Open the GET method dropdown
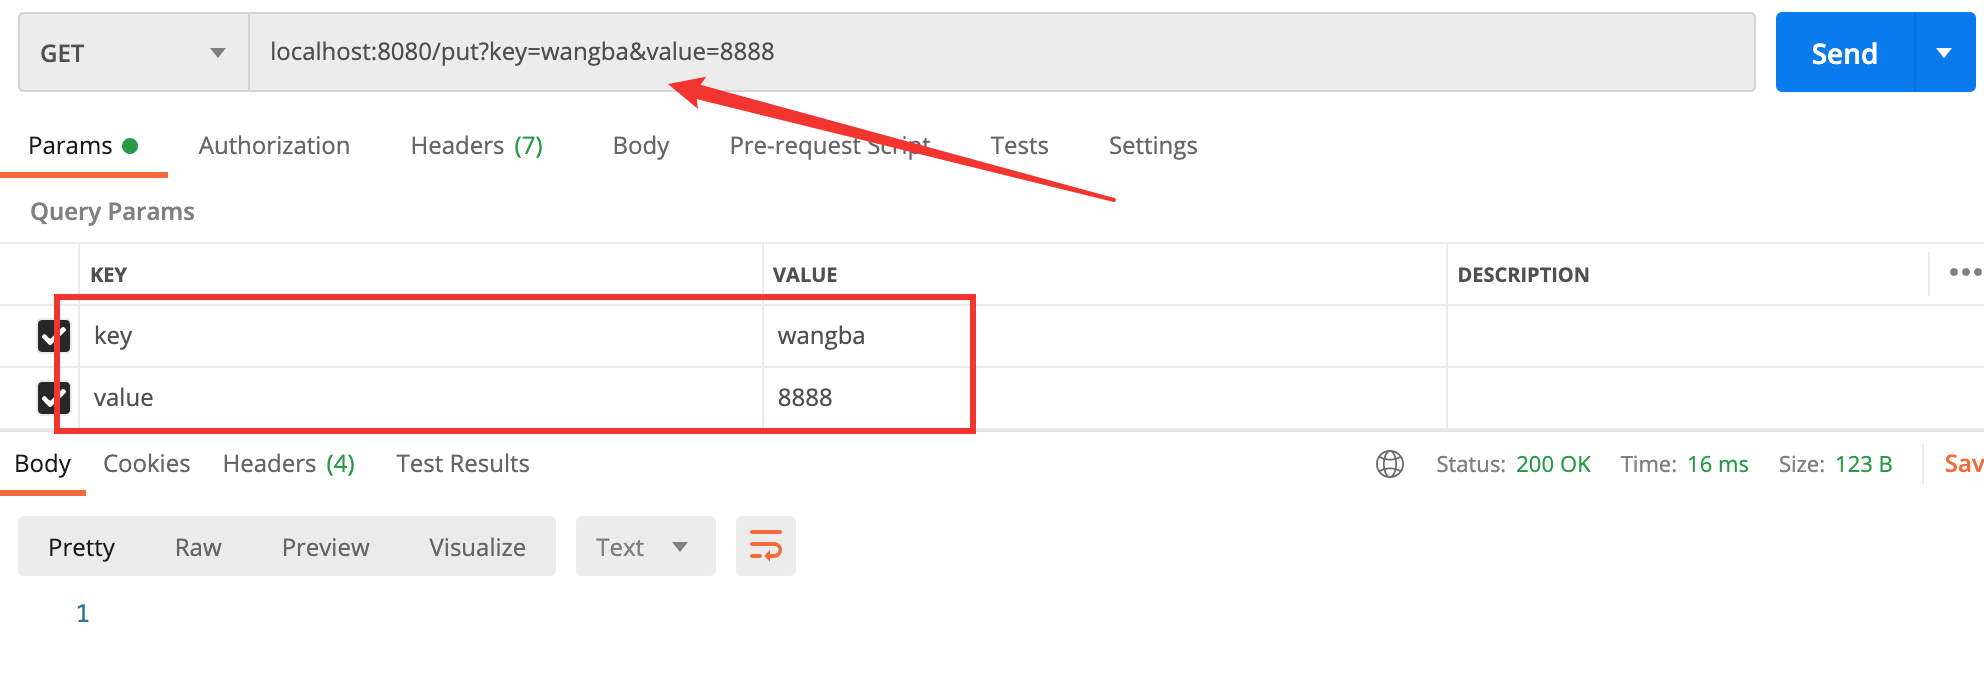Image resolution: width=1984 pixels, height=698 pixels. (133, 53)
